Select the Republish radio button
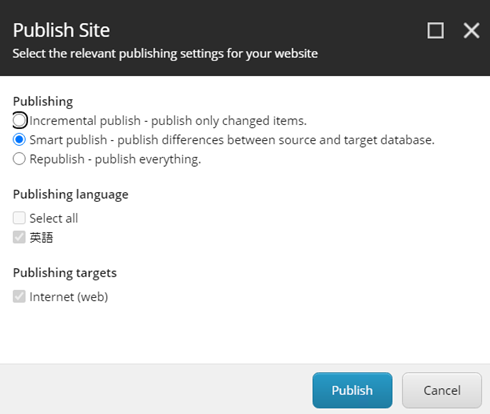This screenshot has height=414, width=490. pos(19,159)
